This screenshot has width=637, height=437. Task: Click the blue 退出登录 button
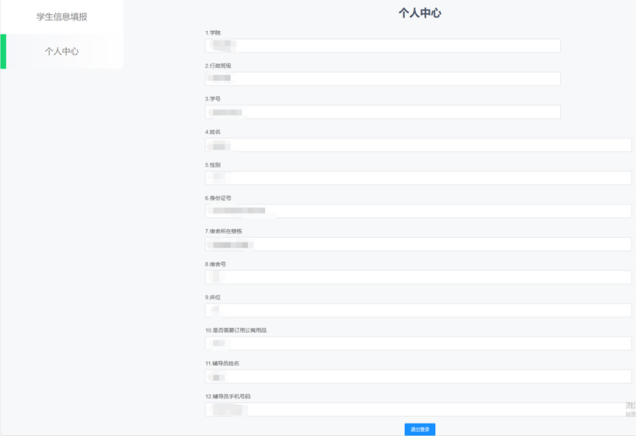(x=420, y=429)
